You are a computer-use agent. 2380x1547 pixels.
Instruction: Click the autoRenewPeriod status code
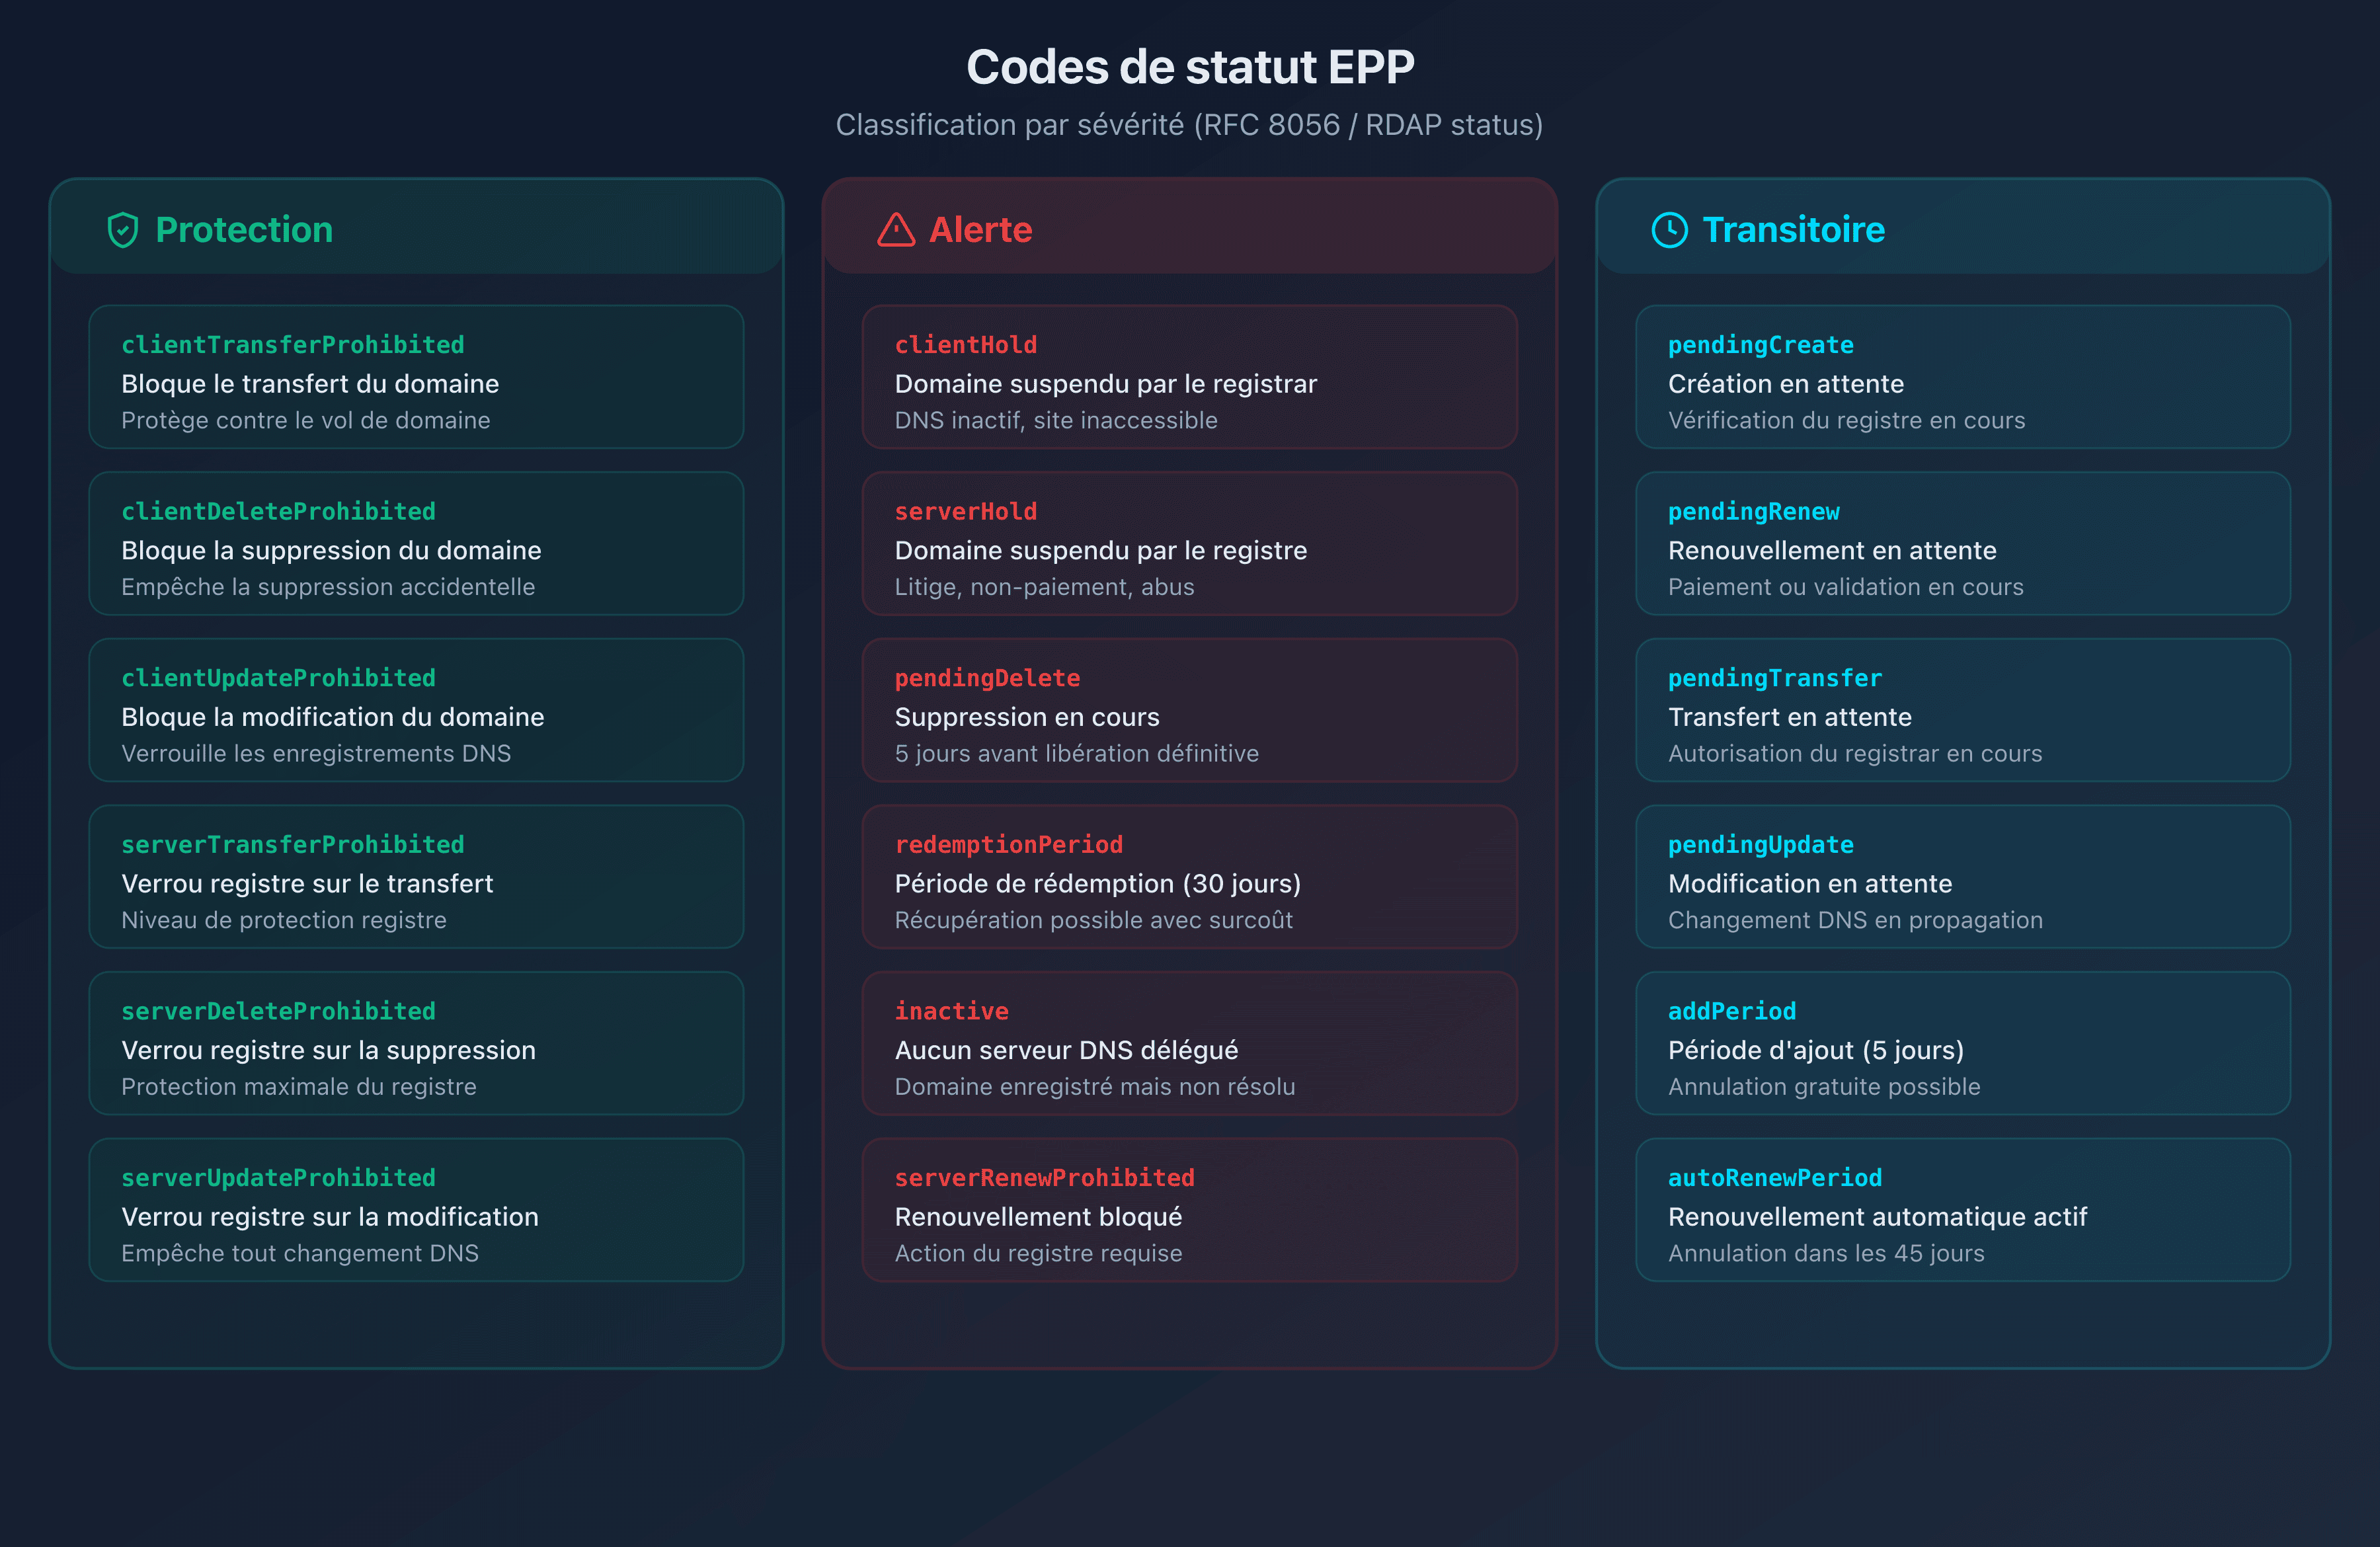pyautogui.click(x=1775, y=1178)
